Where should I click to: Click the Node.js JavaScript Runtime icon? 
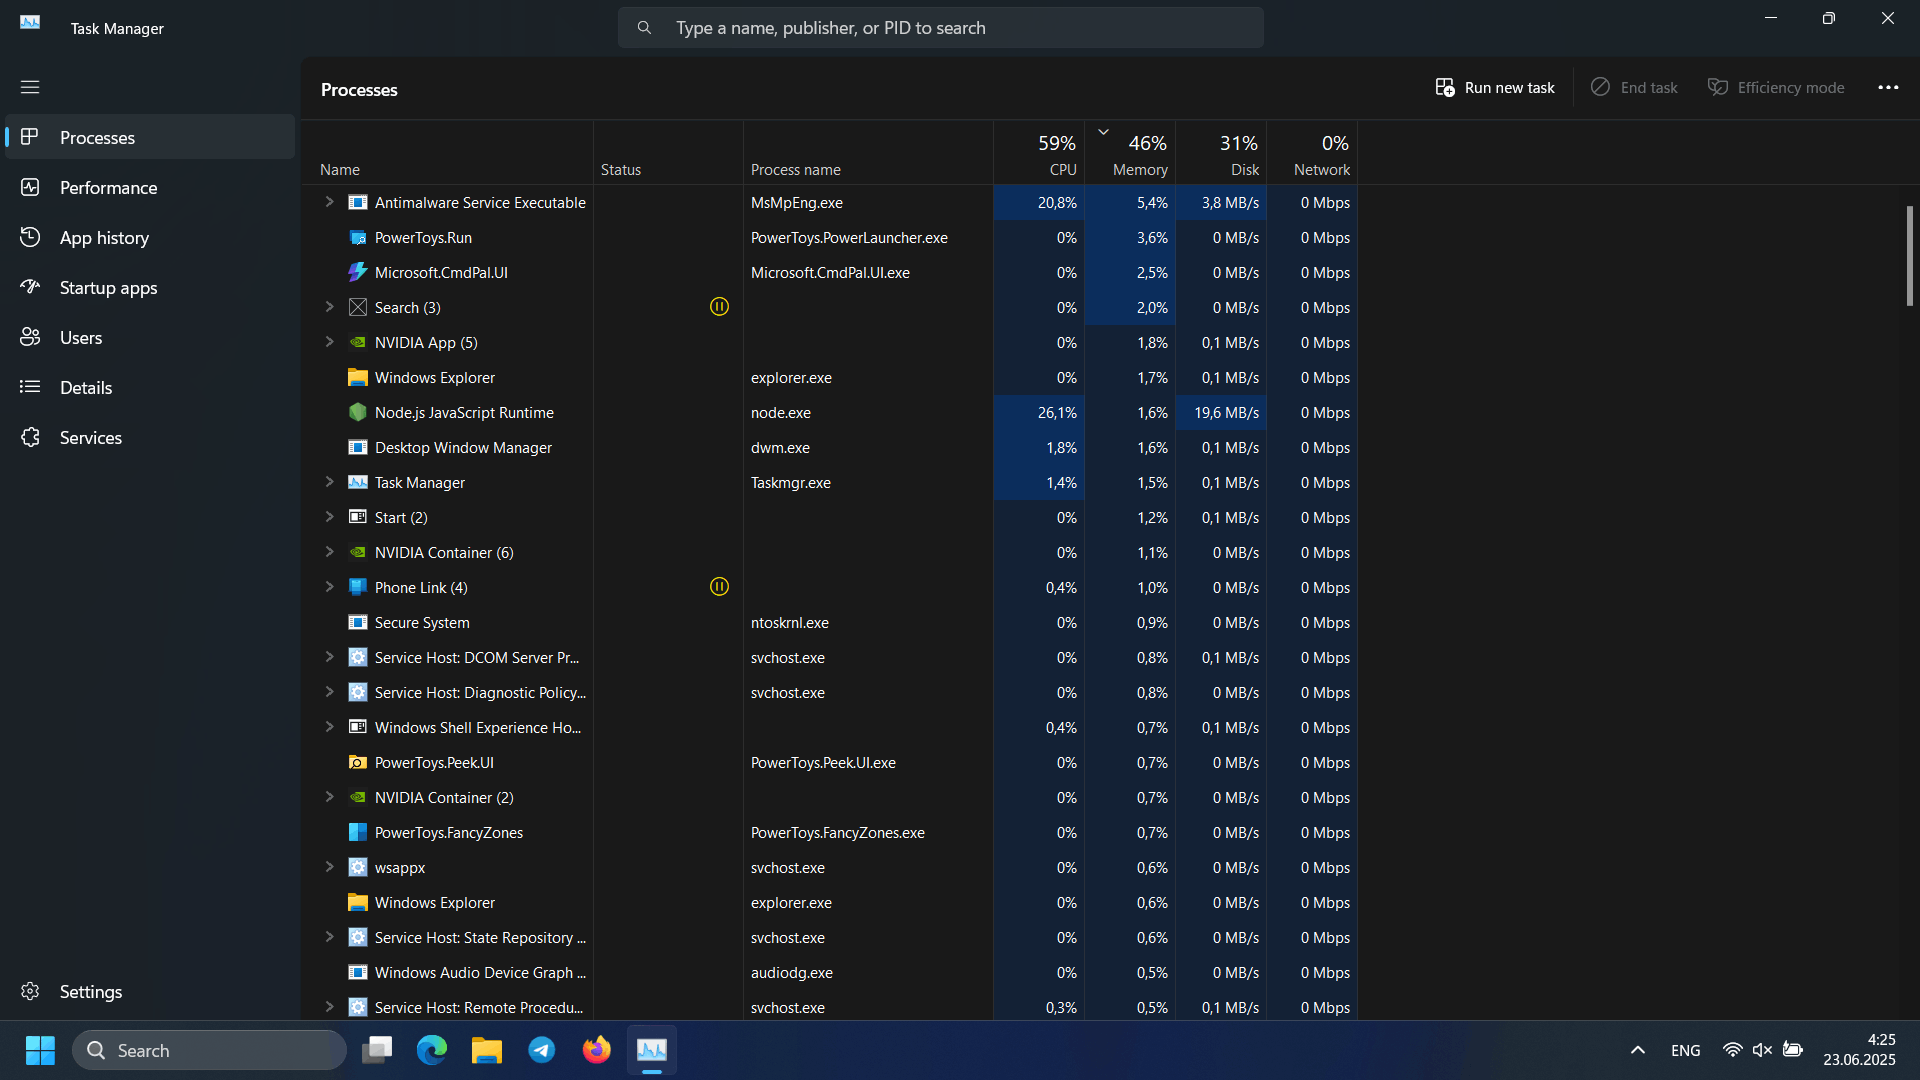[x=357, y=412]
